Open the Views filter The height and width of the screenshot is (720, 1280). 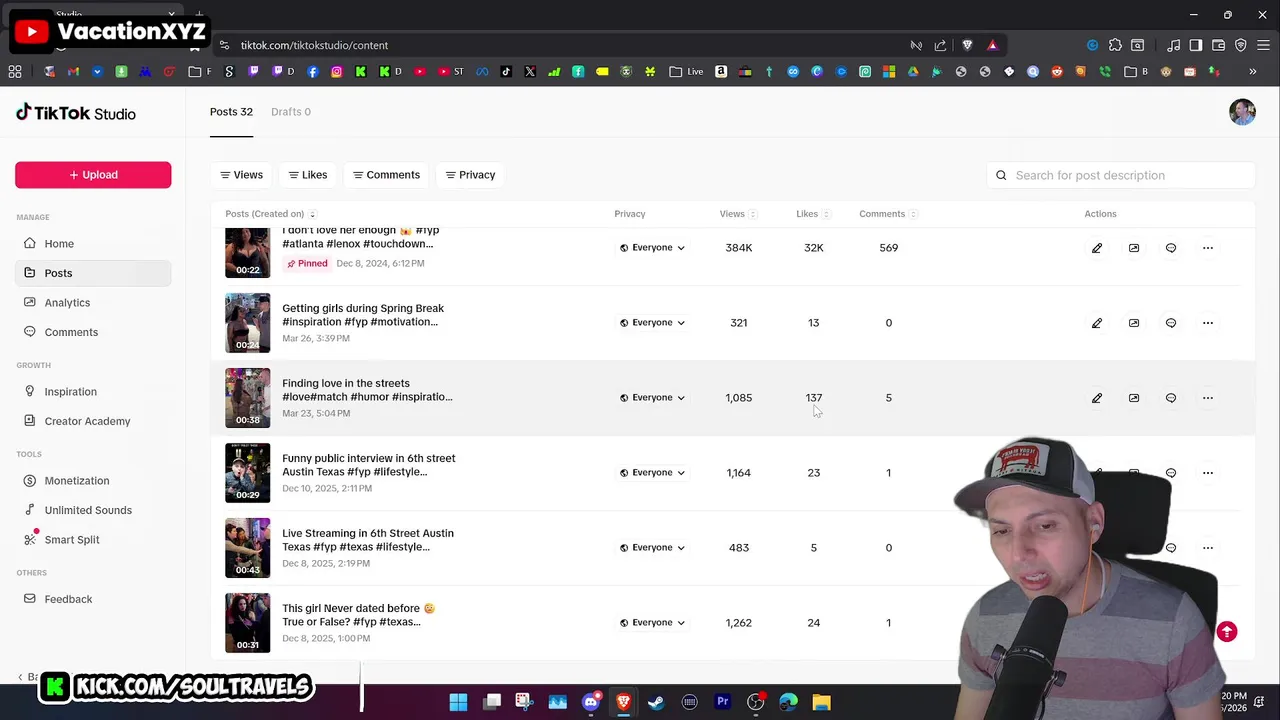tap(241, 175)
